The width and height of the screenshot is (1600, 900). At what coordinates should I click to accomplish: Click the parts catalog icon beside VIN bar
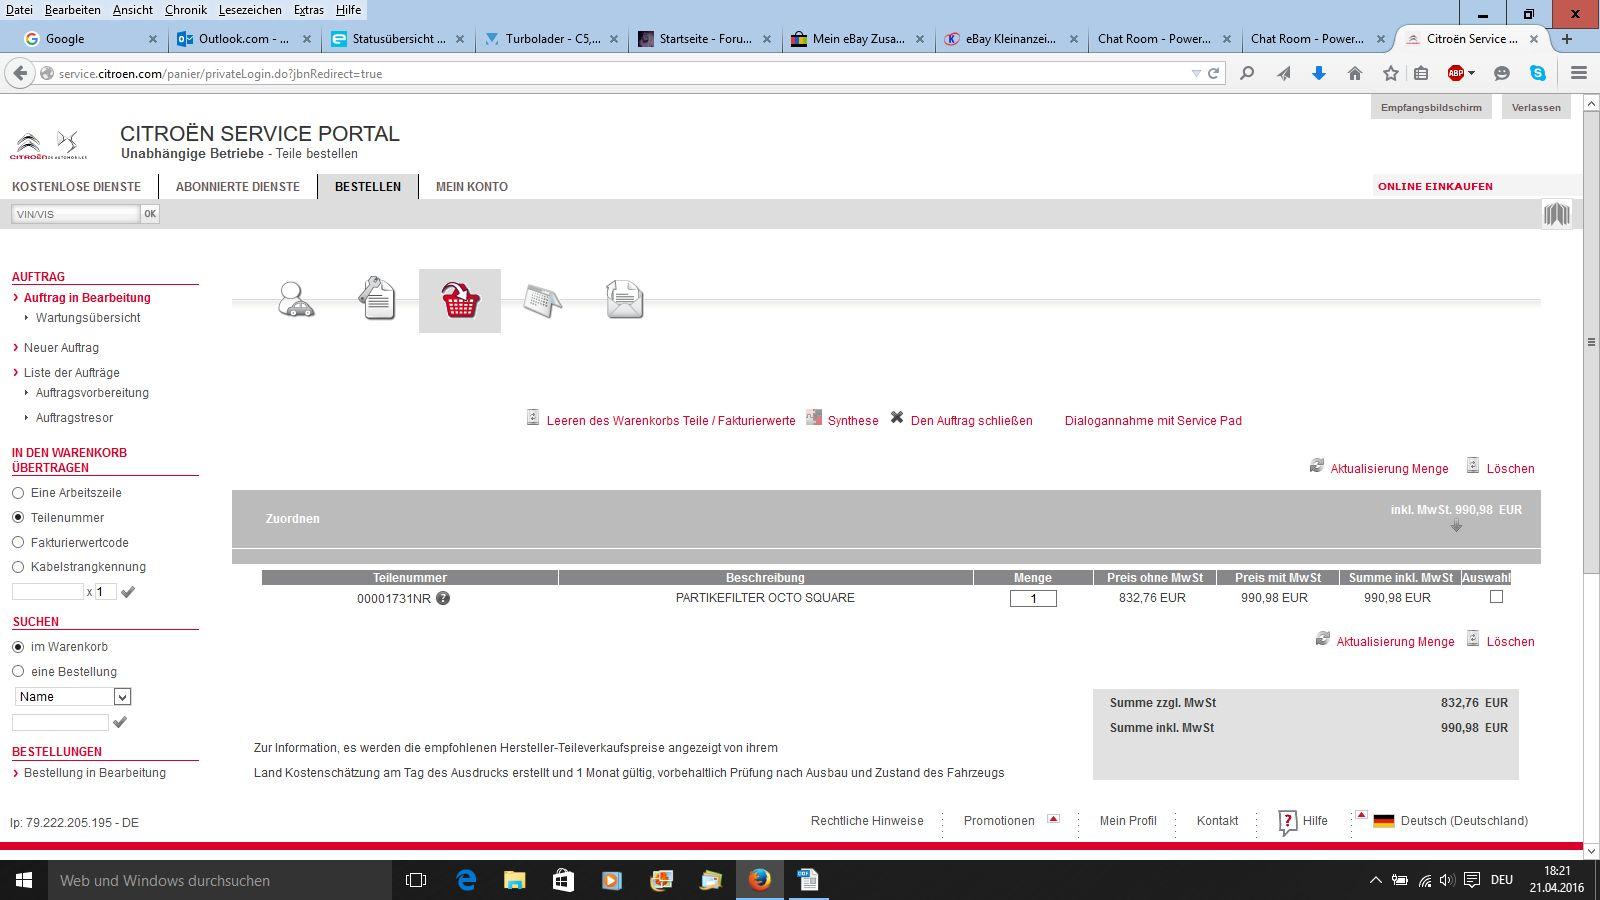tap(1557, 214)
